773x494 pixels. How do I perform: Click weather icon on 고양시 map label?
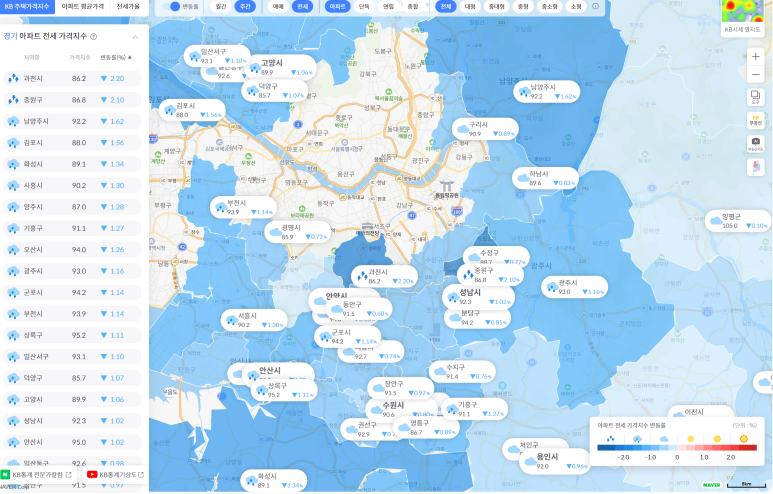pyautogui.click(x=254, y=68)
